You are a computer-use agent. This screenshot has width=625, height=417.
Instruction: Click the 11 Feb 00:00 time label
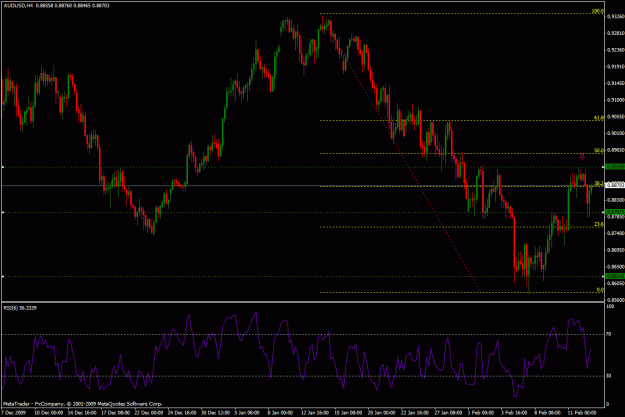582,413
